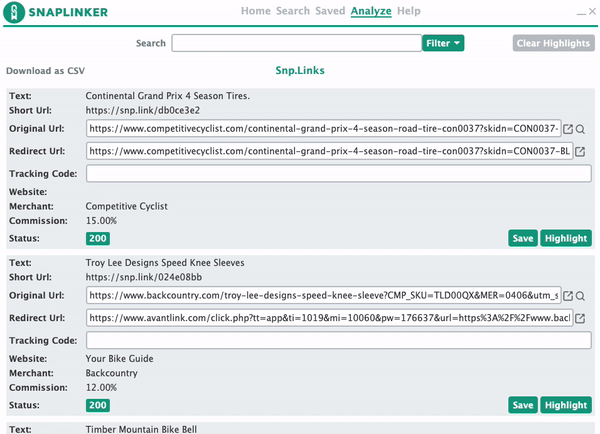Click the Clear Highlights button
The image size is (600, 434).
553,43
